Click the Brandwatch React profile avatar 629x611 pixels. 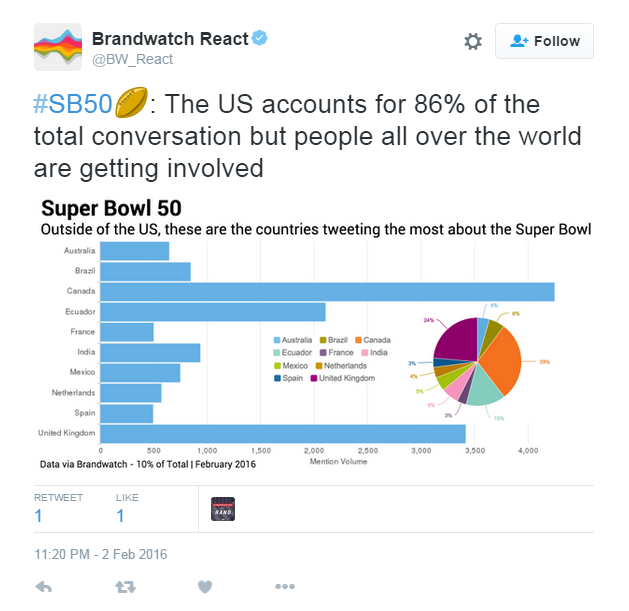click(x=58, y=47)
